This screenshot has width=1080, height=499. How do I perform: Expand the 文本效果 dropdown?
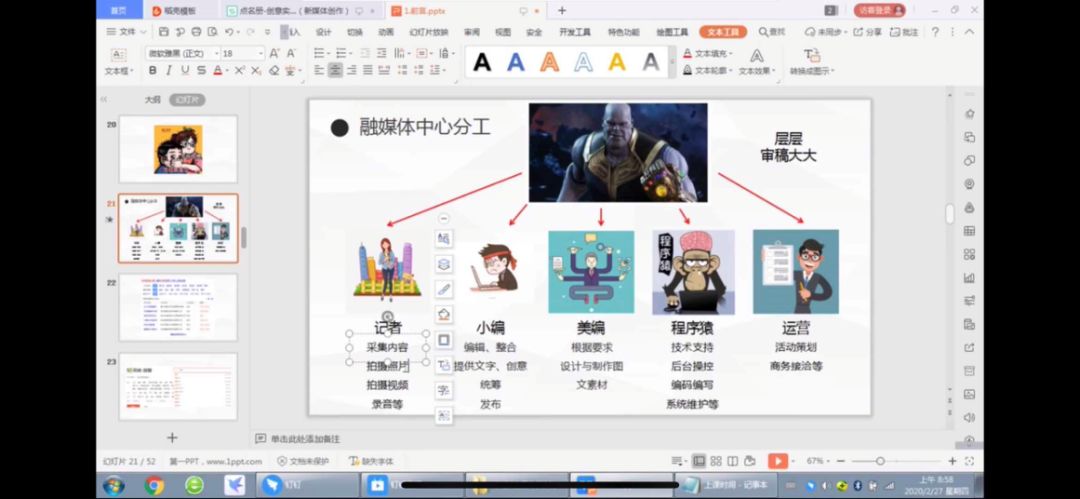click(x=758, y=71)
